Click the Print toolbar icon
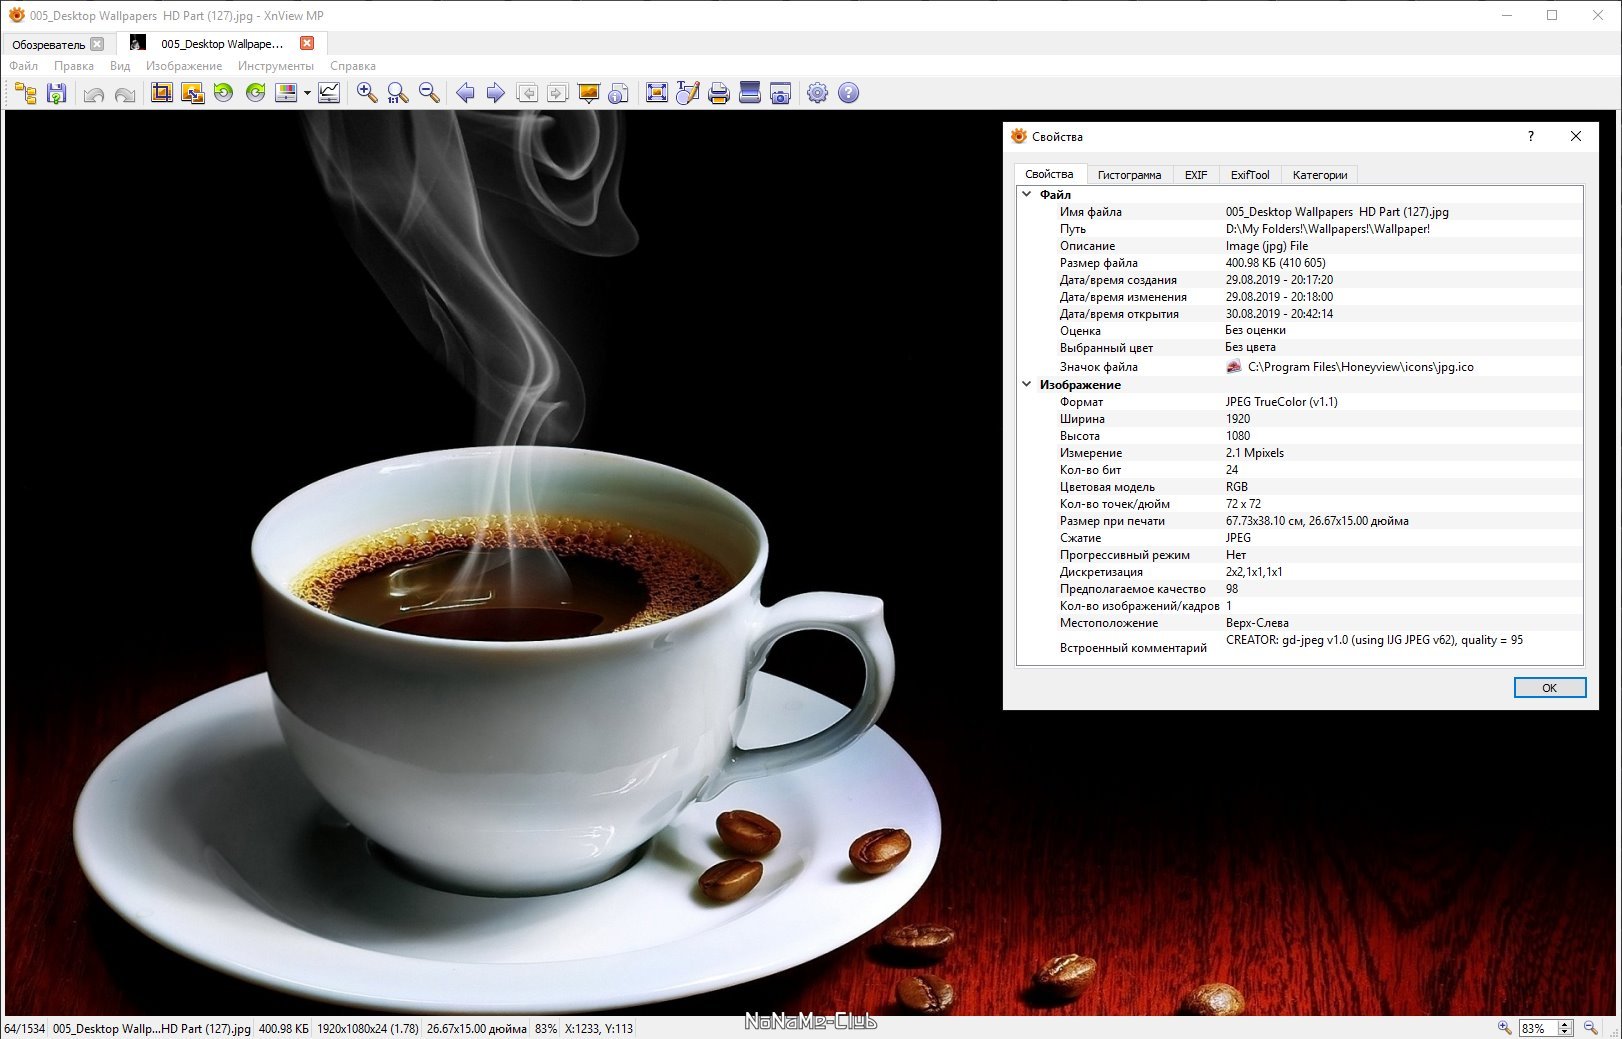Screen dimensions: 1622x1039 point(718,93)
